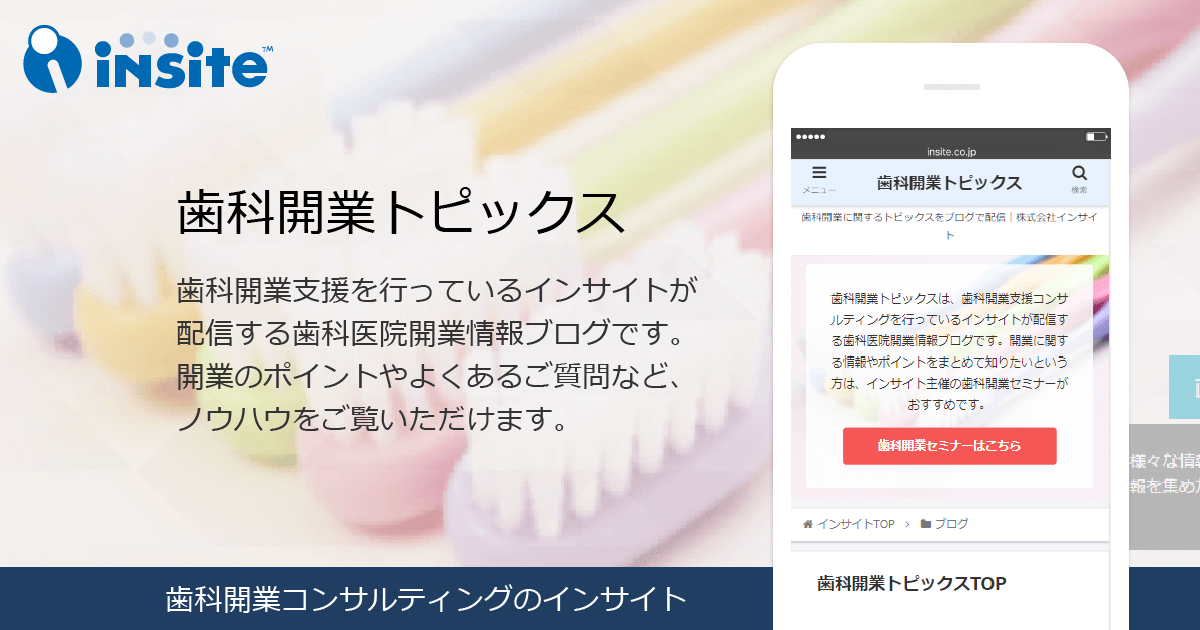The height and width of the screenshot is (630, 1200).
Task: Click the battery icon in phone status bar
Action: tap(1097, 136)
